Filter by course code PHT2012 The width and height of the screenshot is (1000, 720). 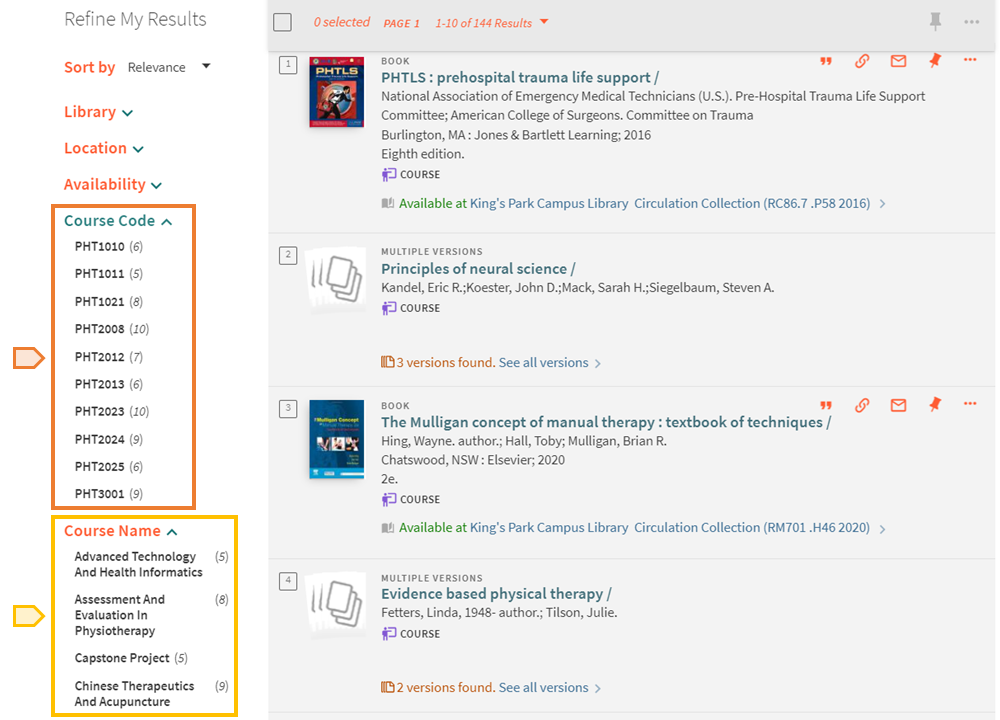point(100,357)
